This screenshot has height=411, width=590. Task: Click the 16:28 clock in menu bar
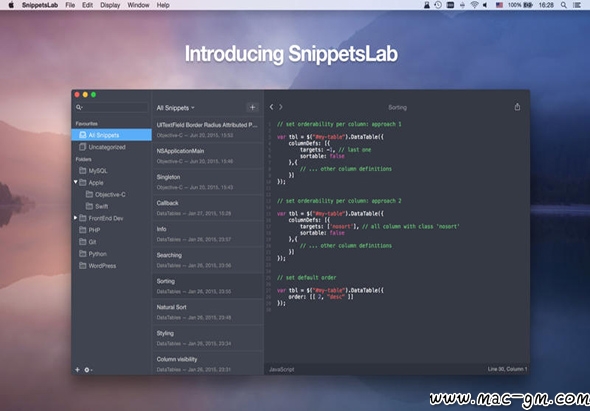coord(546,5)
